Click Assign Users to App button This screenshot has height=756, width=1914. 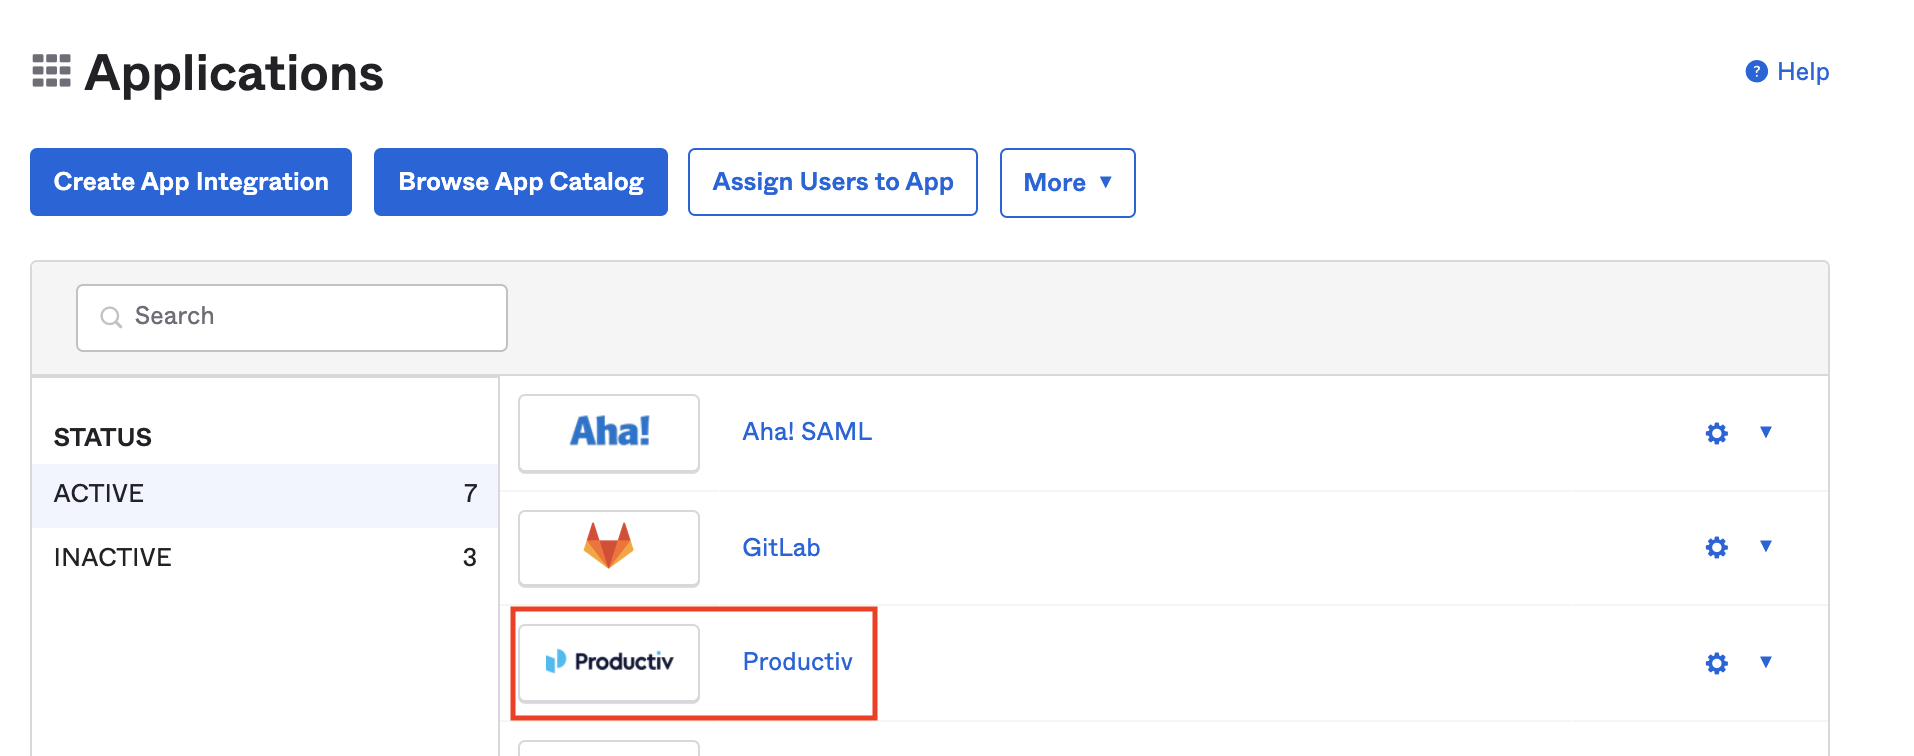pos(833,182)
